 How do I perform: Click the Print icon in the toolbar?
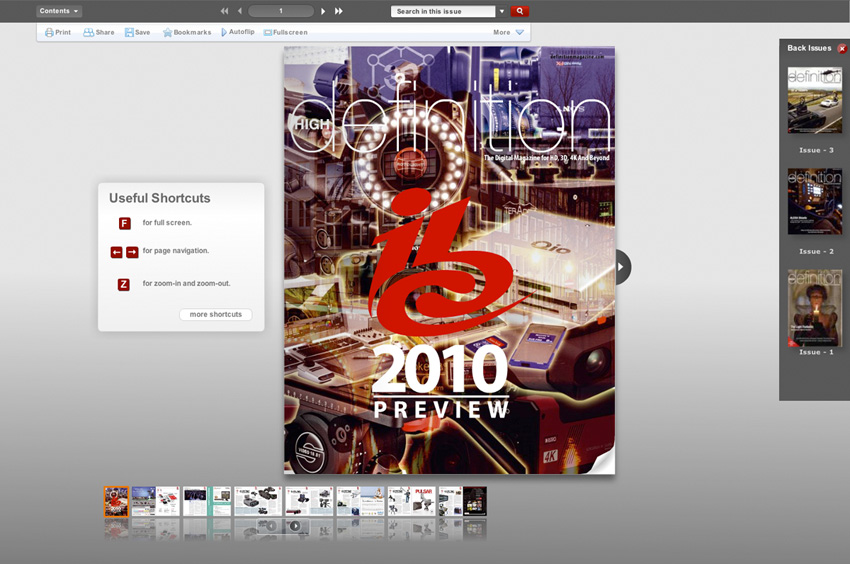click(x=50, y=32)
